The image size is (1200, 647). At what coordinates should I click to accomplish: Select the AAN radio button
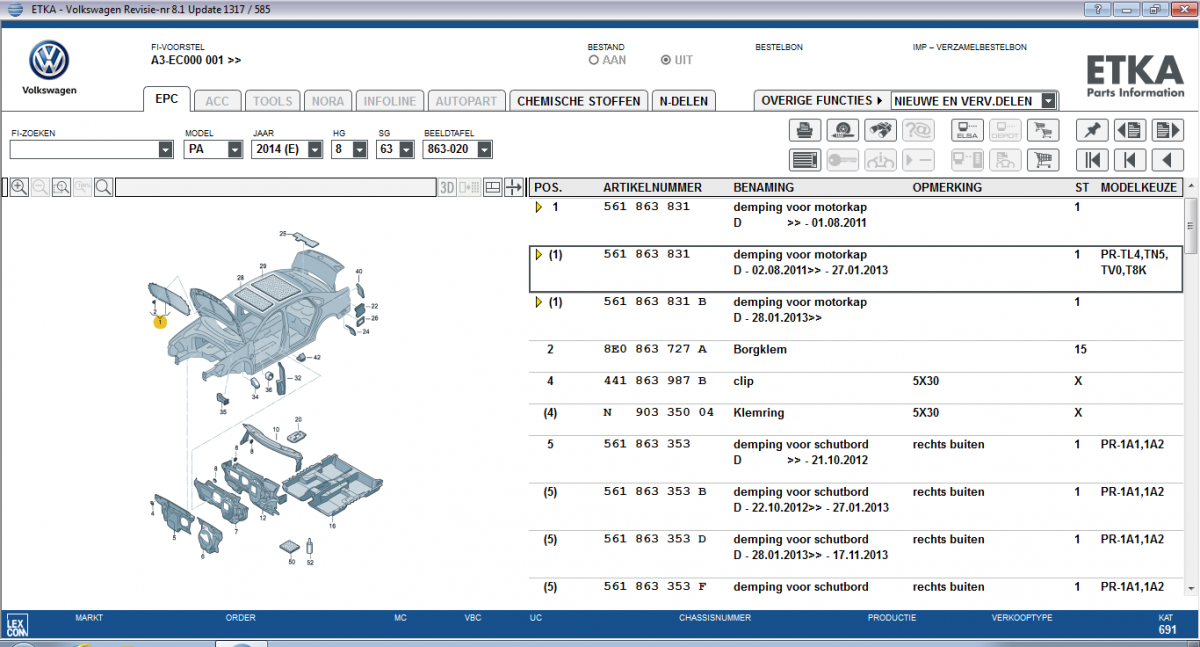[x=594, y=60]
